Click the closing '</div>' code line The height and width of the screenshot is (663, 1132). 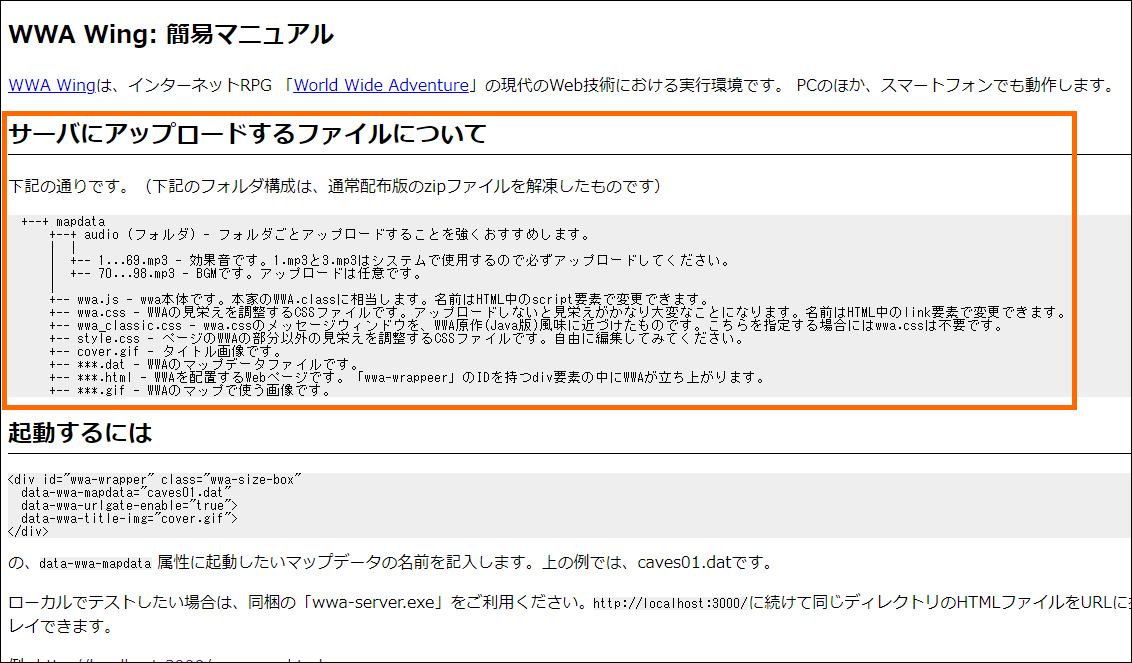point(28,532)
